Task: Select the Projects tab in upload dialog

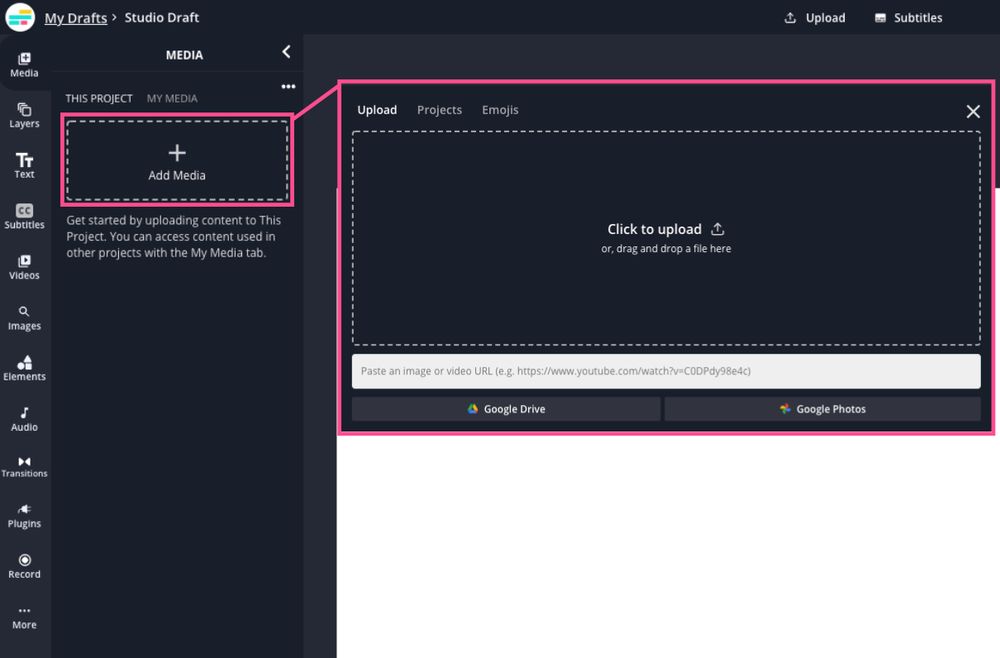Action: pos(439,110)
